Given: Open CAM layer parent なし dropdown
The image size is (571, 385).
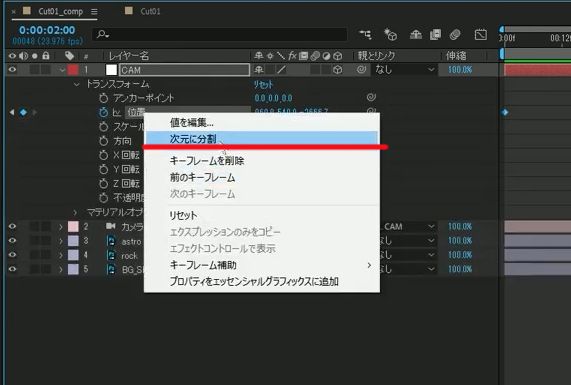Looking at the screenshot, I should (404, 70).
